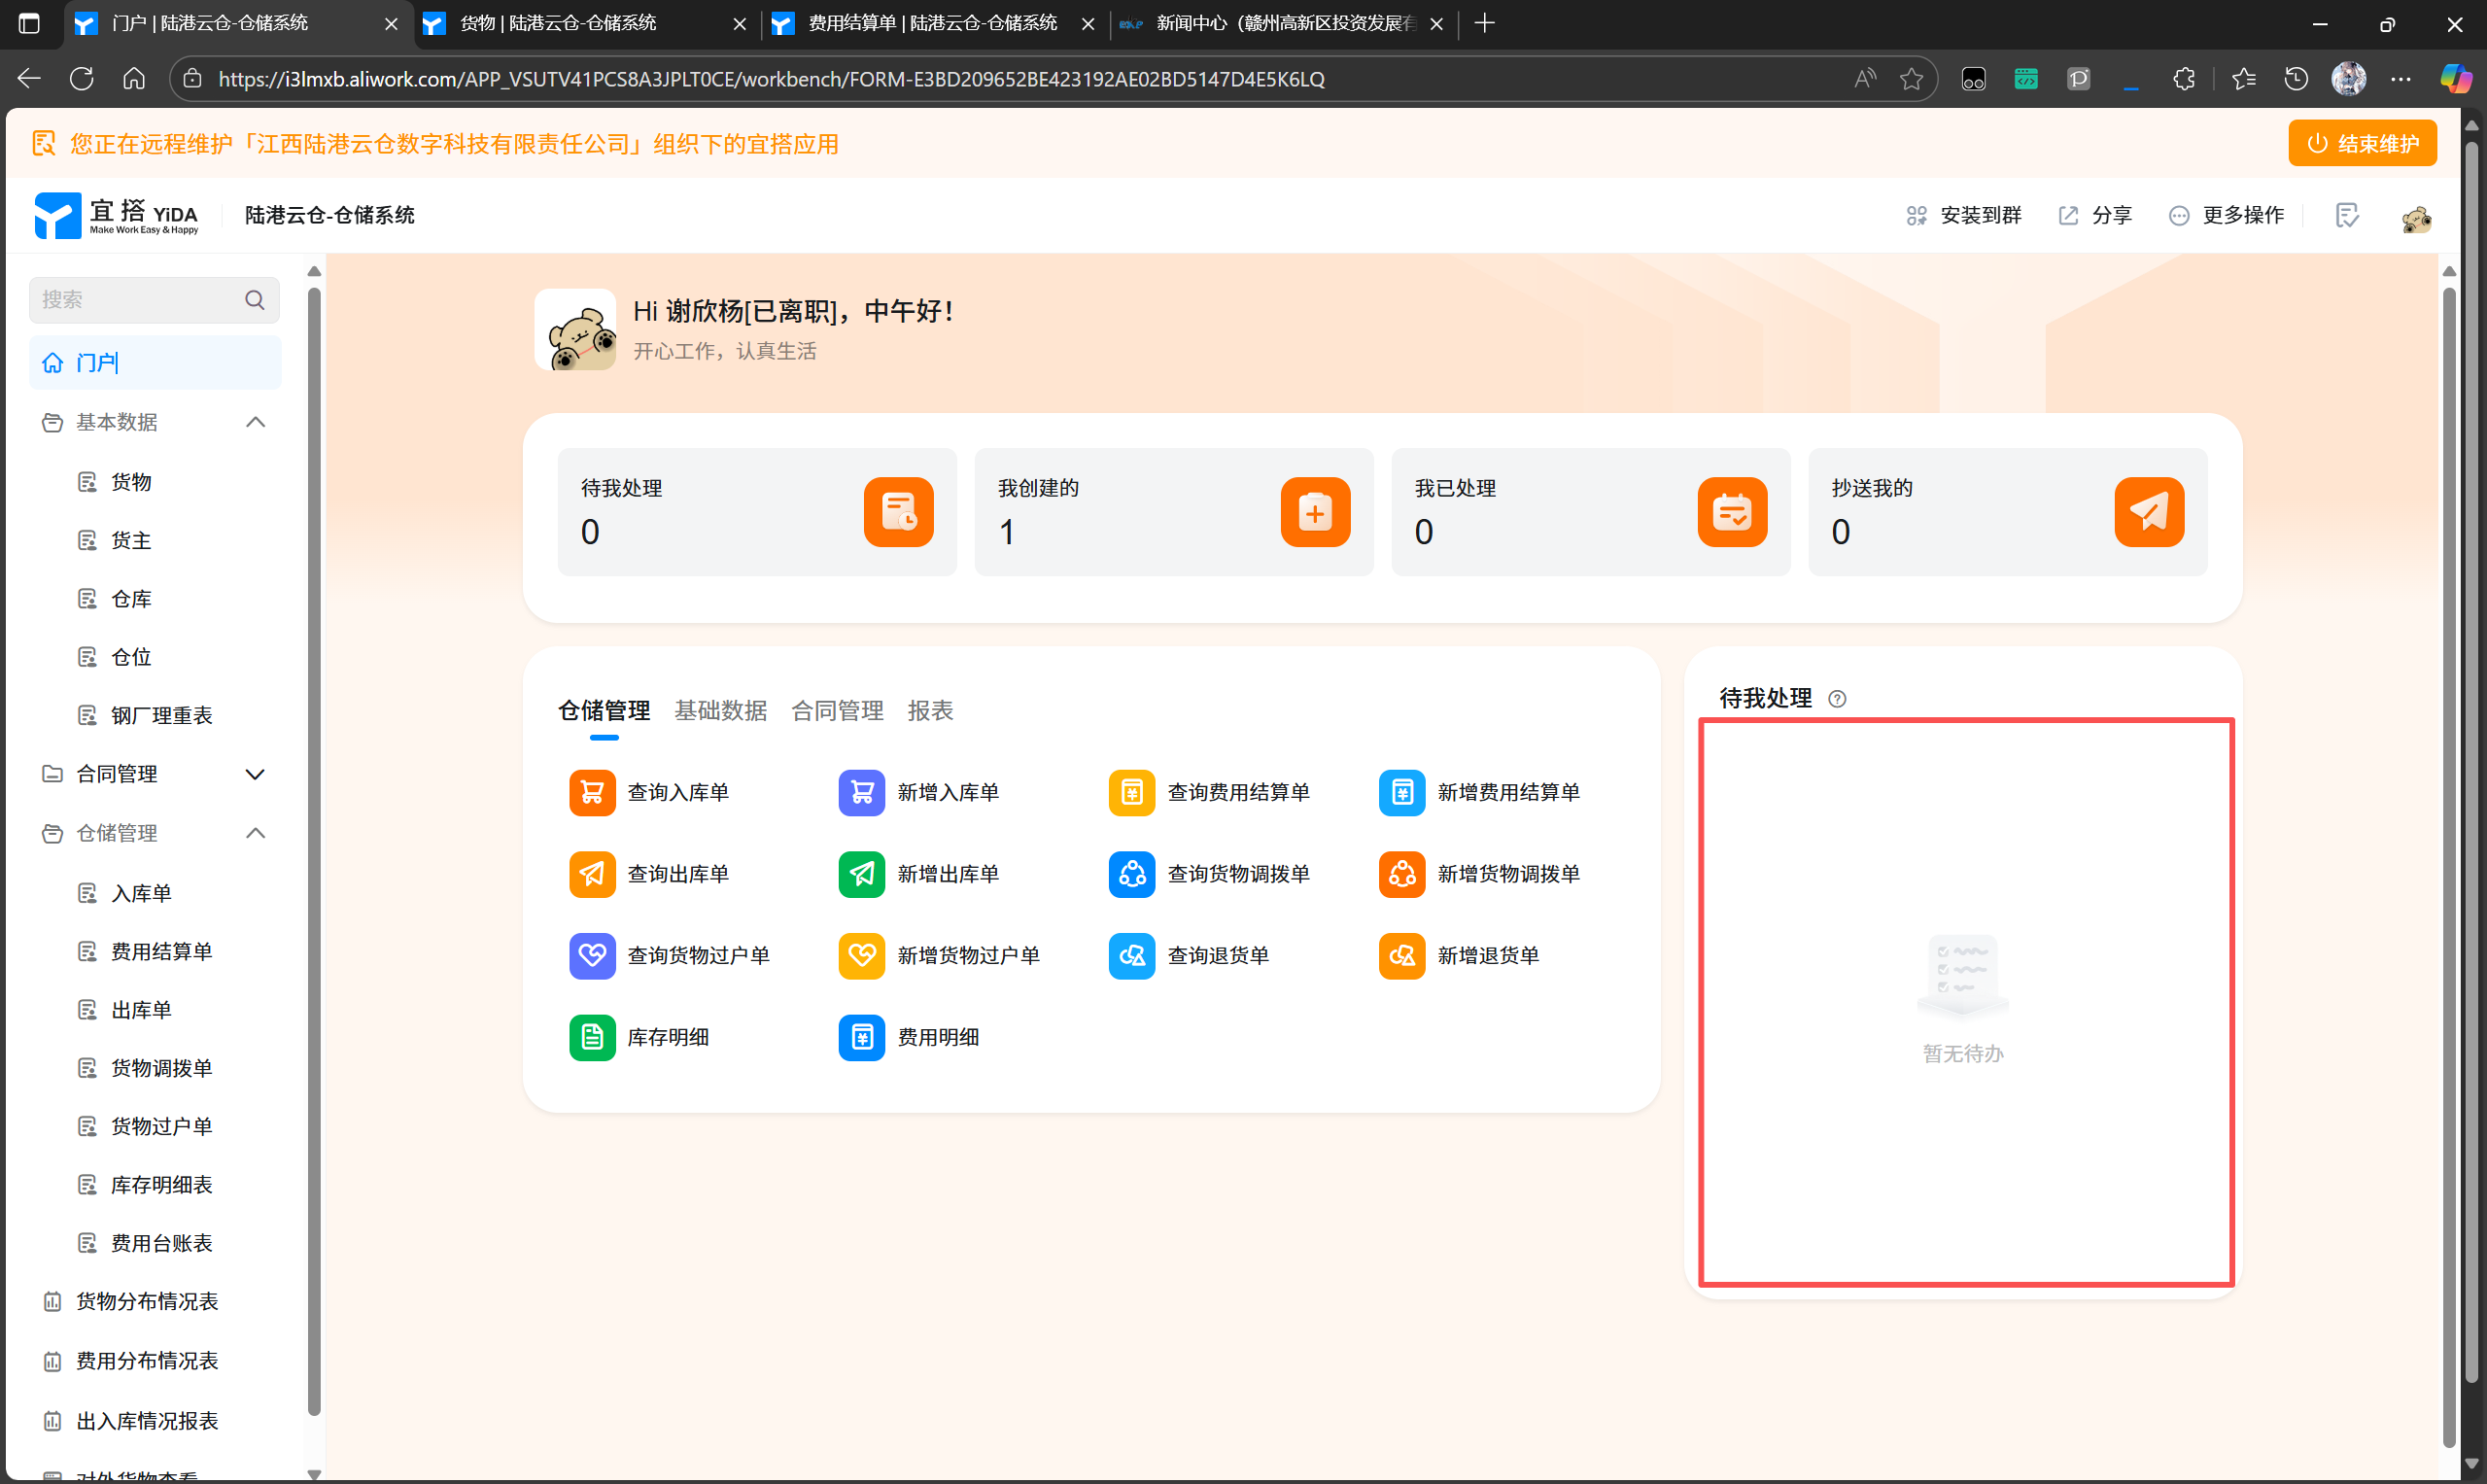Switch to the 基础数据 tab

(x=720, y=711)
